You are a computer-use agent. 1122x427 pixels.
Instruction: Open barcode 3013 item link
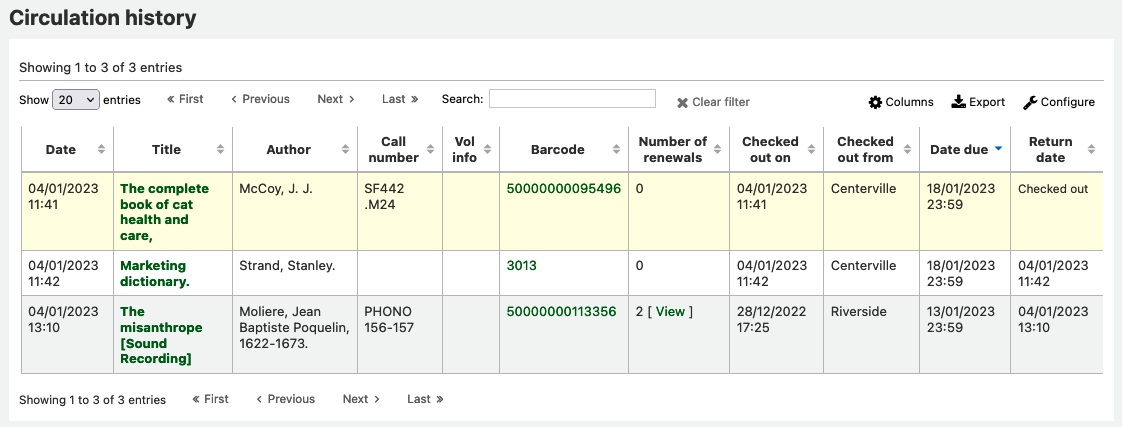tap(521, 266)
